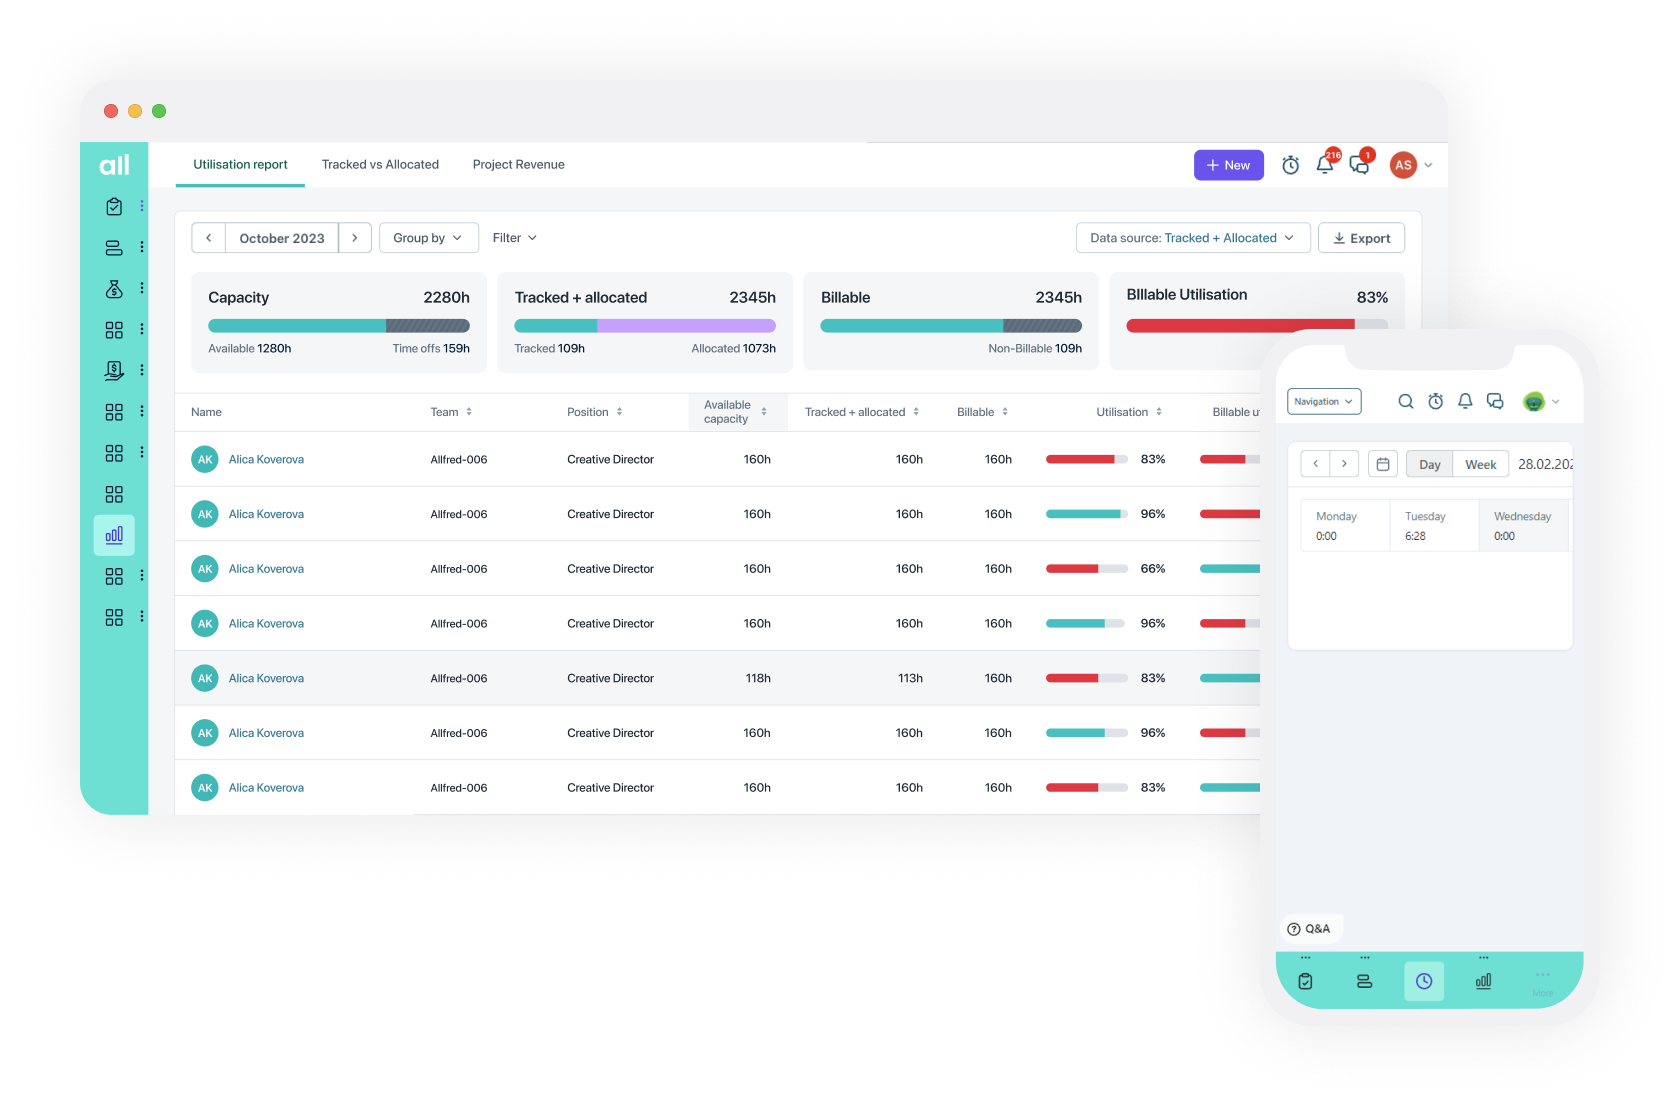
Task: Click the Export button
Action: (x=1361, y=238)
